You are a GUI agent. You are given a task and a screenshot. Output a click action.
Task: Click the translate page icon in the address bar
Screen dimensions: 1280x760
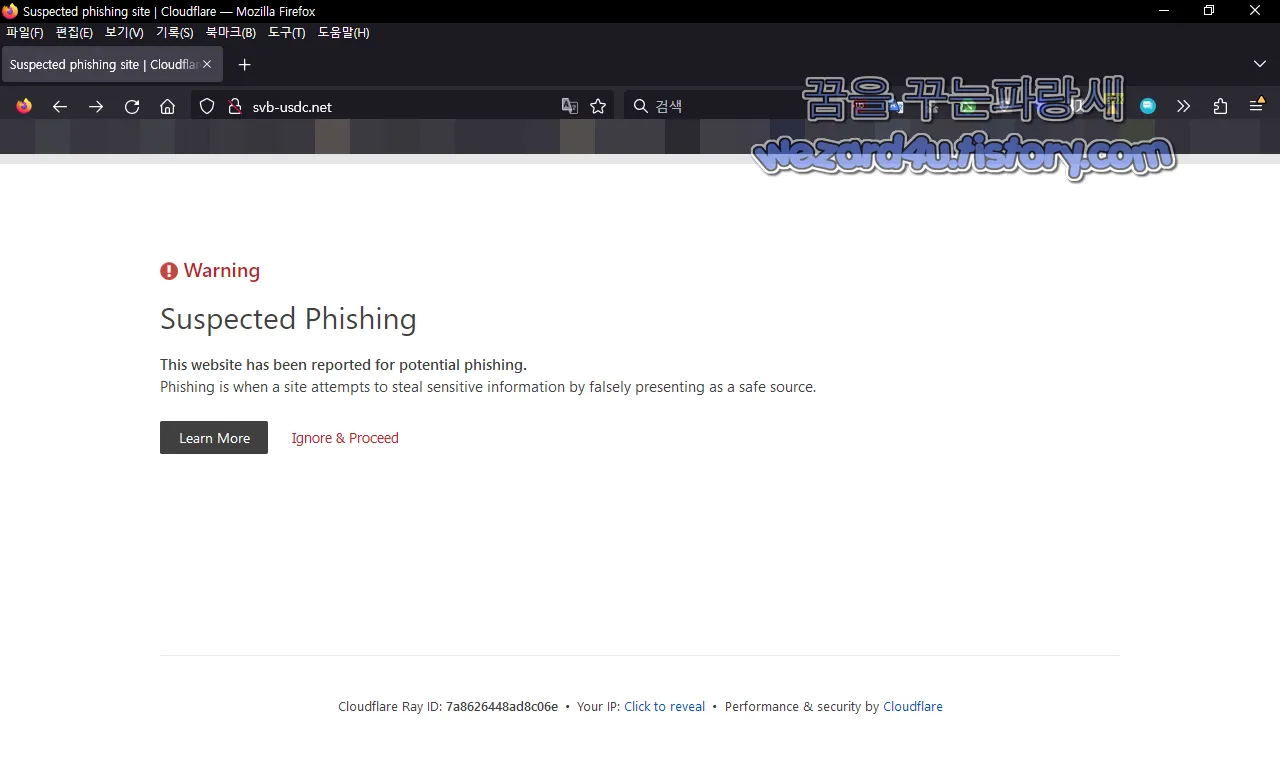[x=570, y=106]
